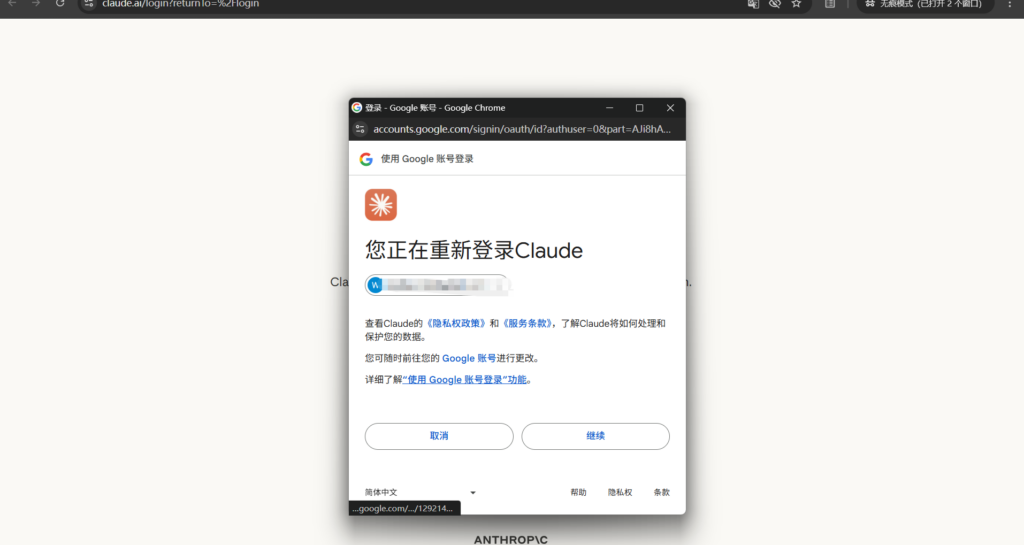
Task: Maximize the Google sign-in popup window
Action: [639, 108]
